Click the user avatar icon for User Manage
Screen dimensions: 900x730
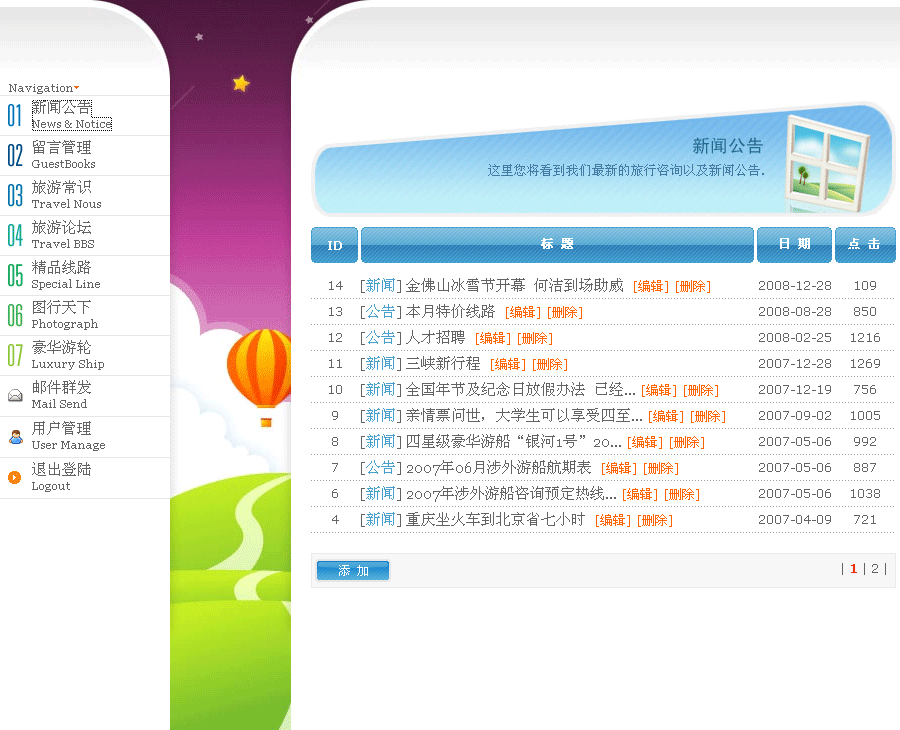15,437
